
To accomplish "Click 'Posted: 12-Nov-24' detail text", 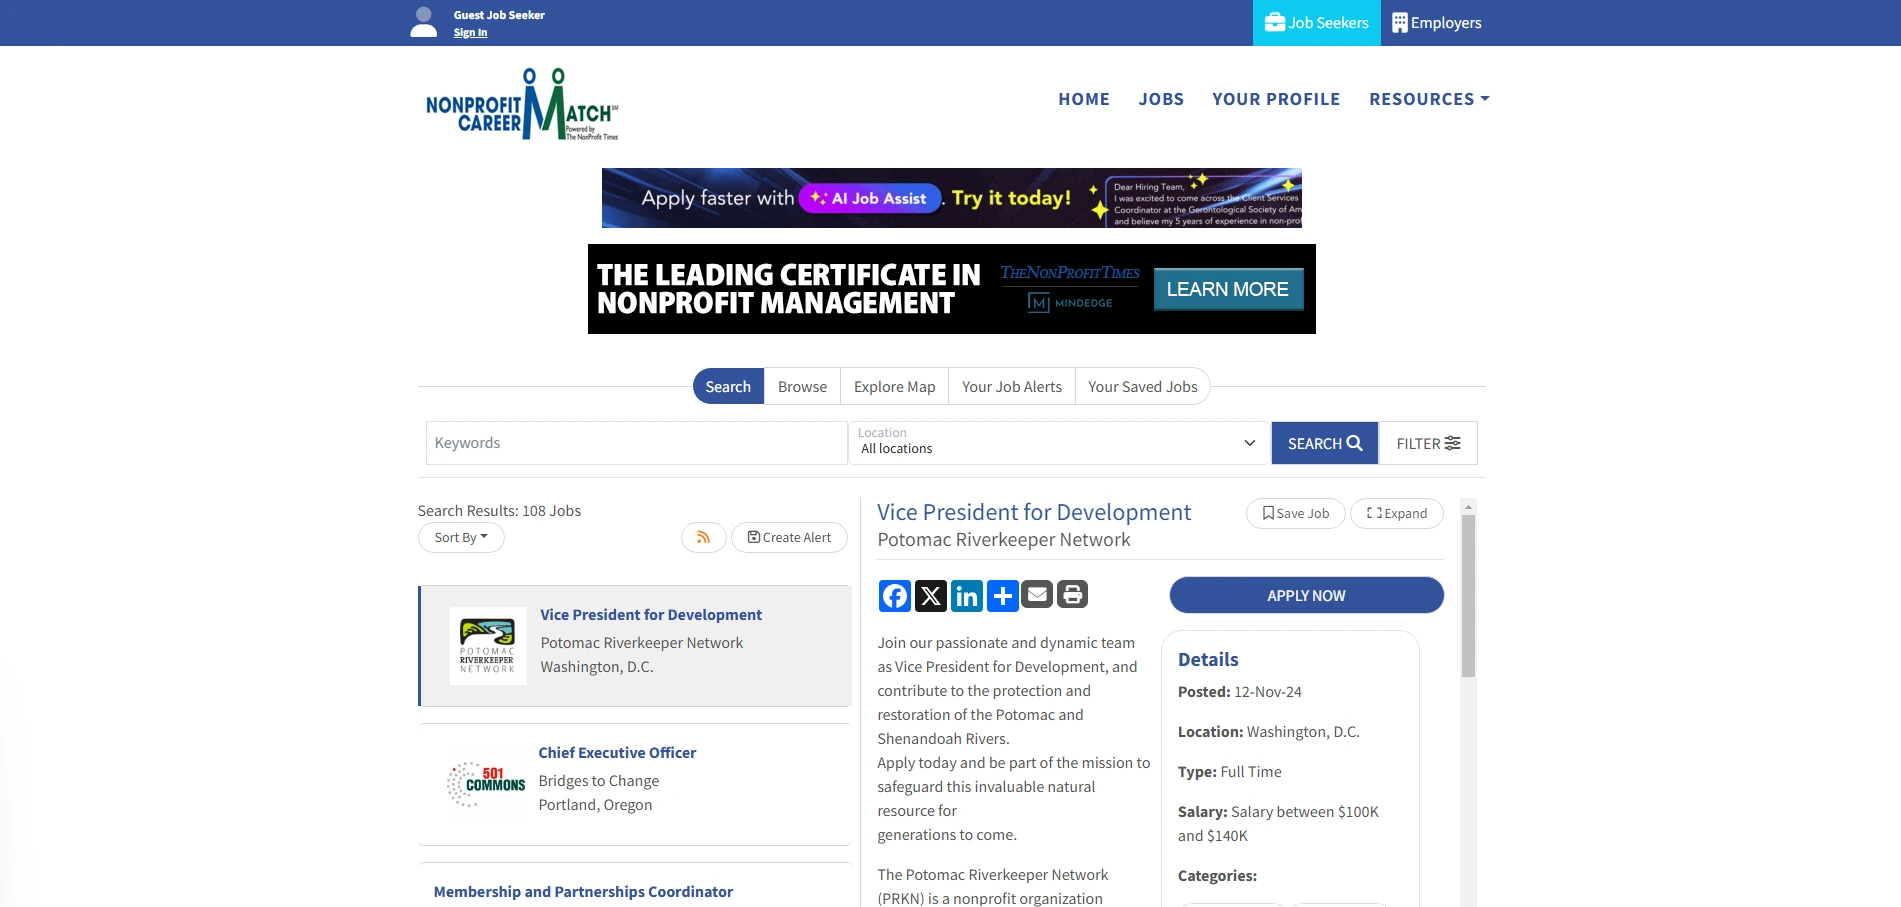I will coord(1240,692).
